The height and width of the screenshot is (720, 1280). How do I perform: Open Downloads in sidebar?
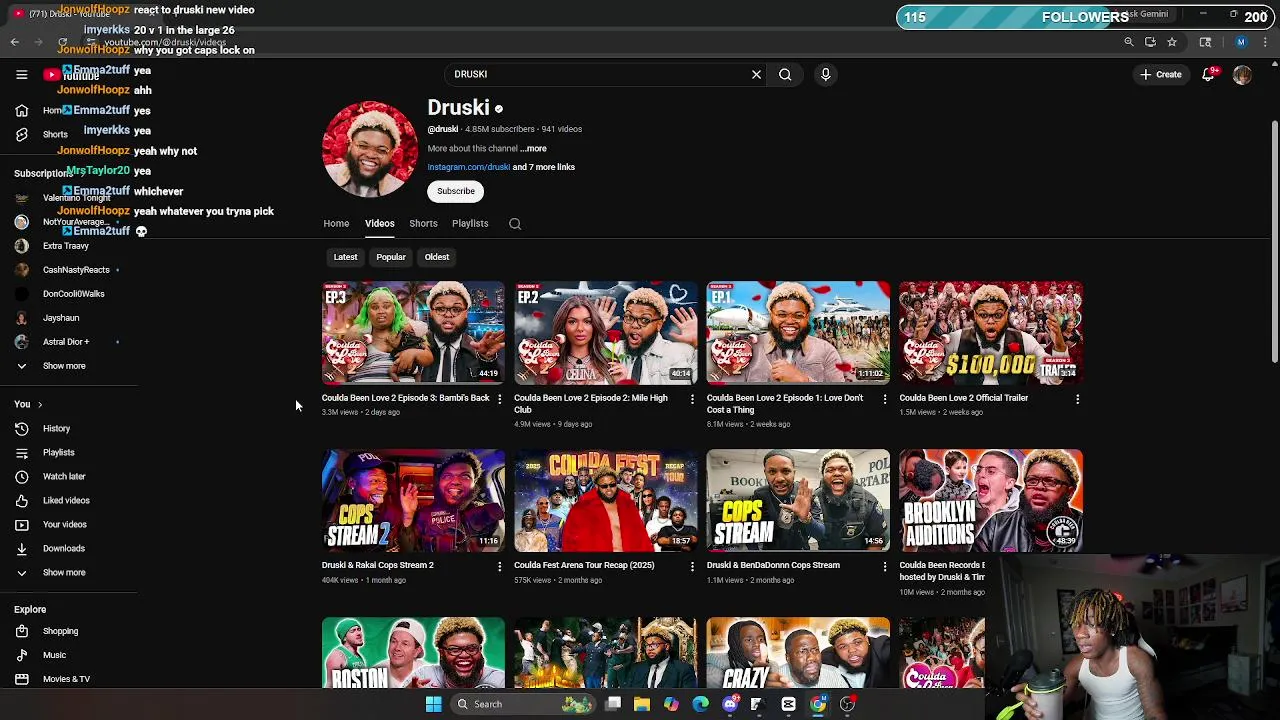point(63,549)
